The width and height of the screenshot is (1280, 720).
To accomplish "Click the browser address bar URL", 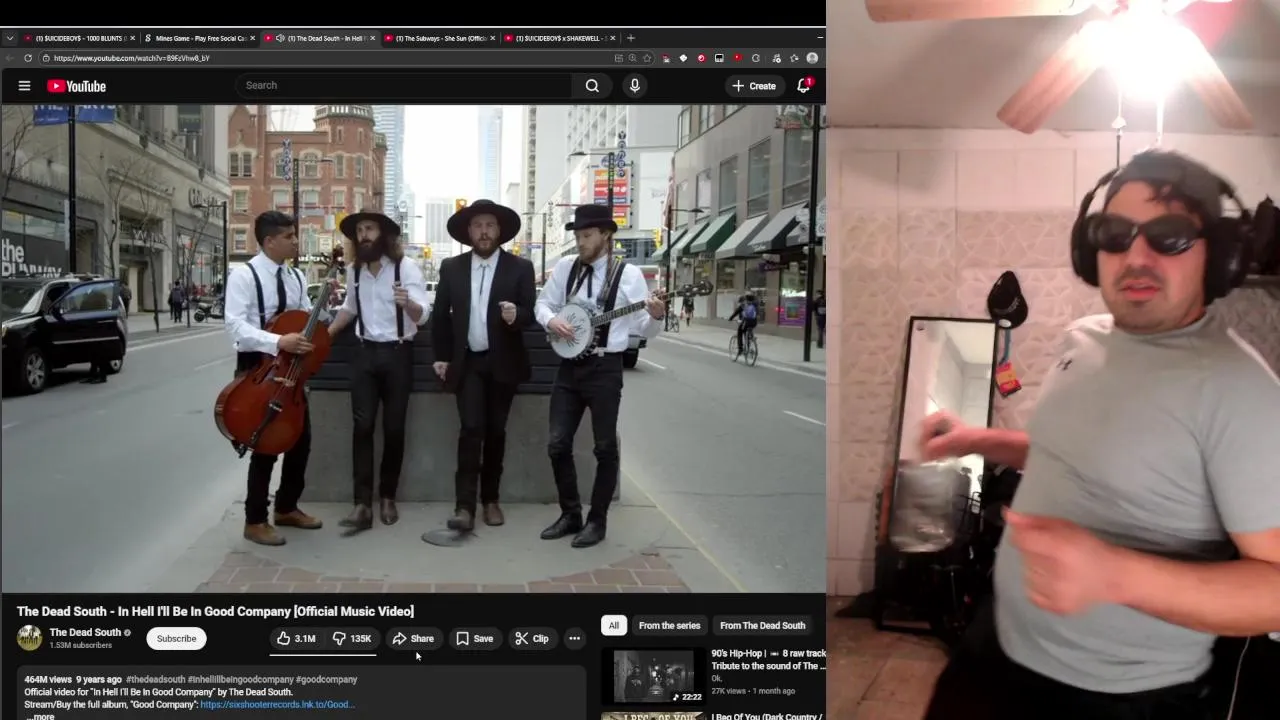I will coord(132,58).
